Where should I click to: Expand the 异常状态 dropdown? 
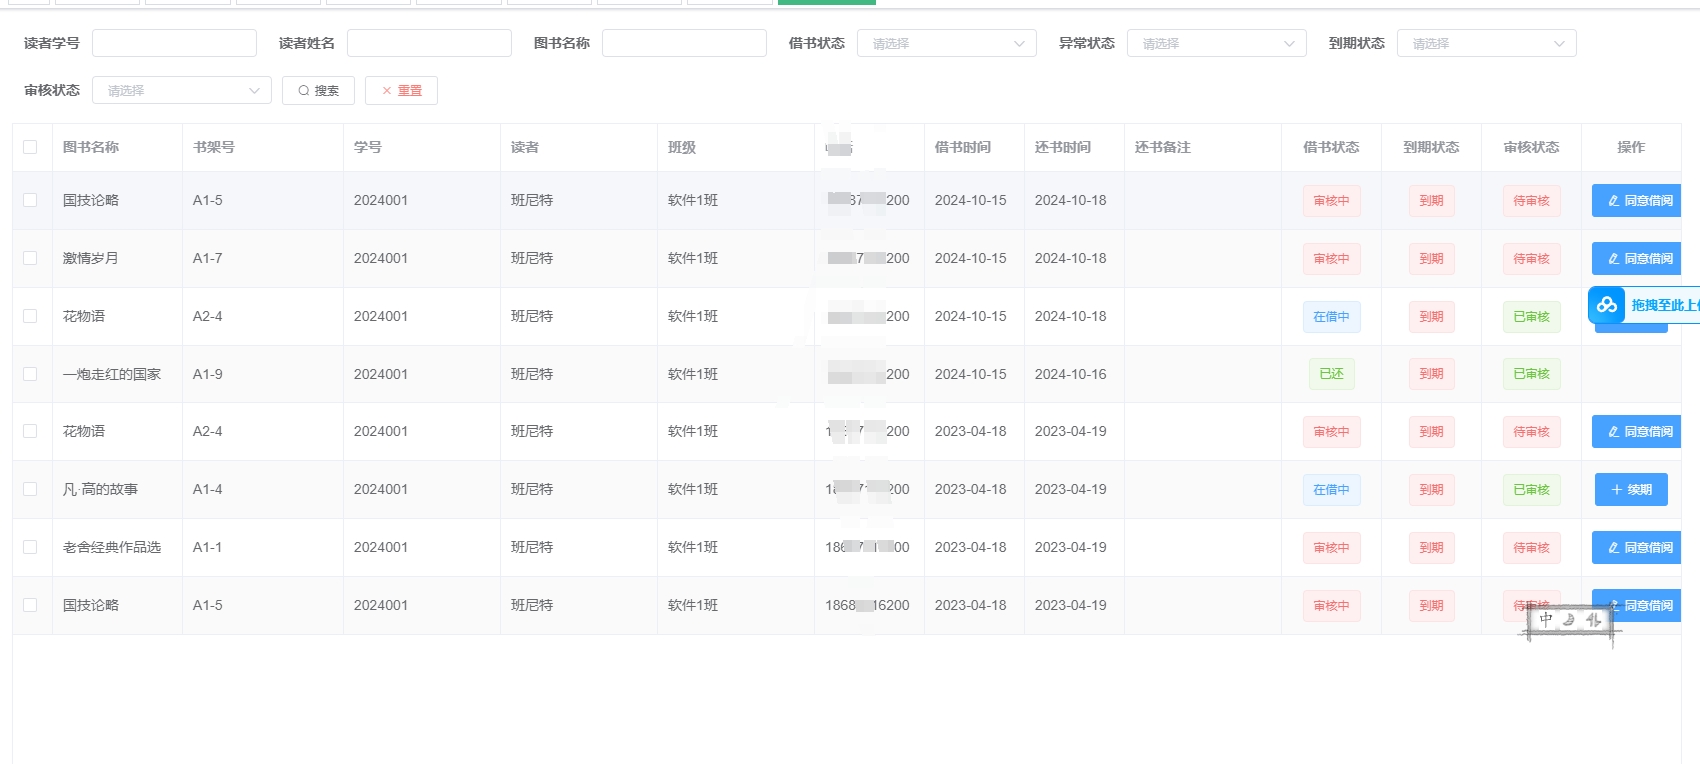click(x=1216, y=44)
